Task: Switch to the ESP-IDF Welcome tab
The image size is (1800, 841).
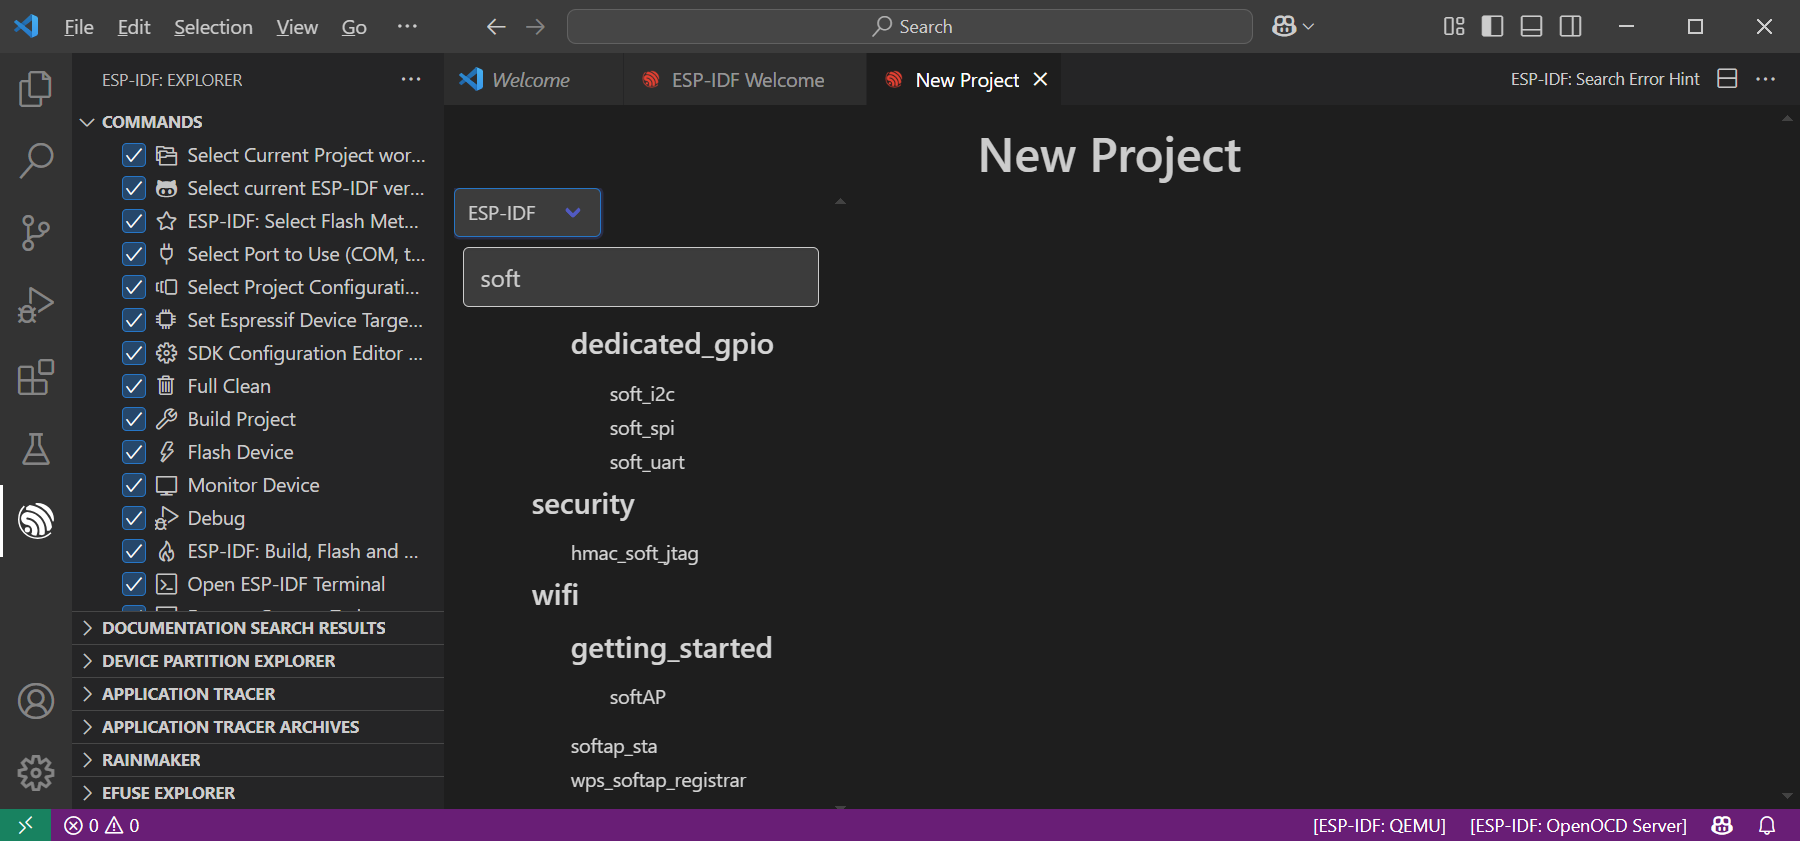Action: [x=747, y=80]
